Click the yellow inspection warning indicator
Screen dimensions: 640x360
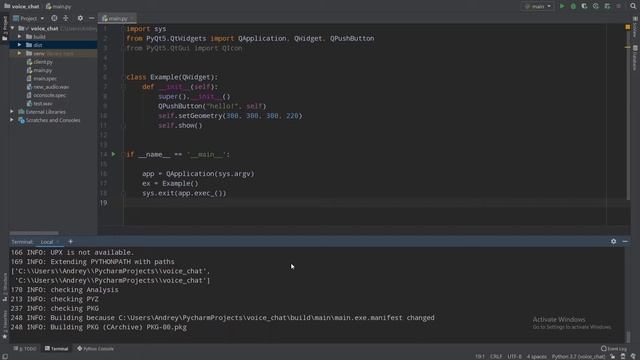pyautogui.click(x=627, y=27)
